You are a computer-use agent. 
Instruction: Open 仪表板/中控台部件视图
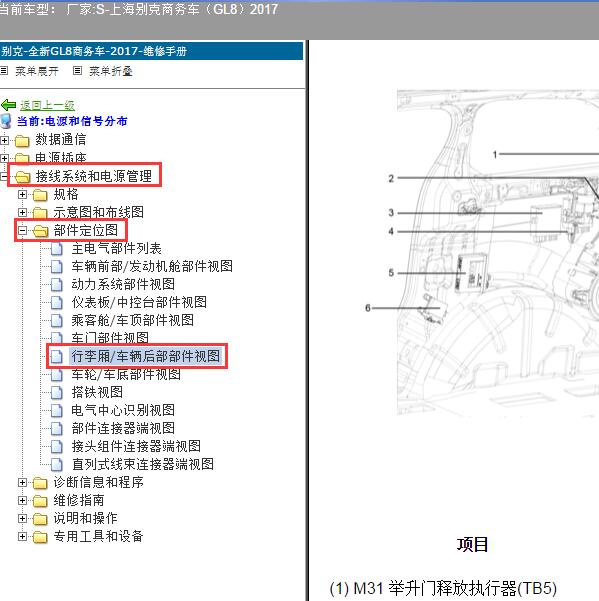139,302
